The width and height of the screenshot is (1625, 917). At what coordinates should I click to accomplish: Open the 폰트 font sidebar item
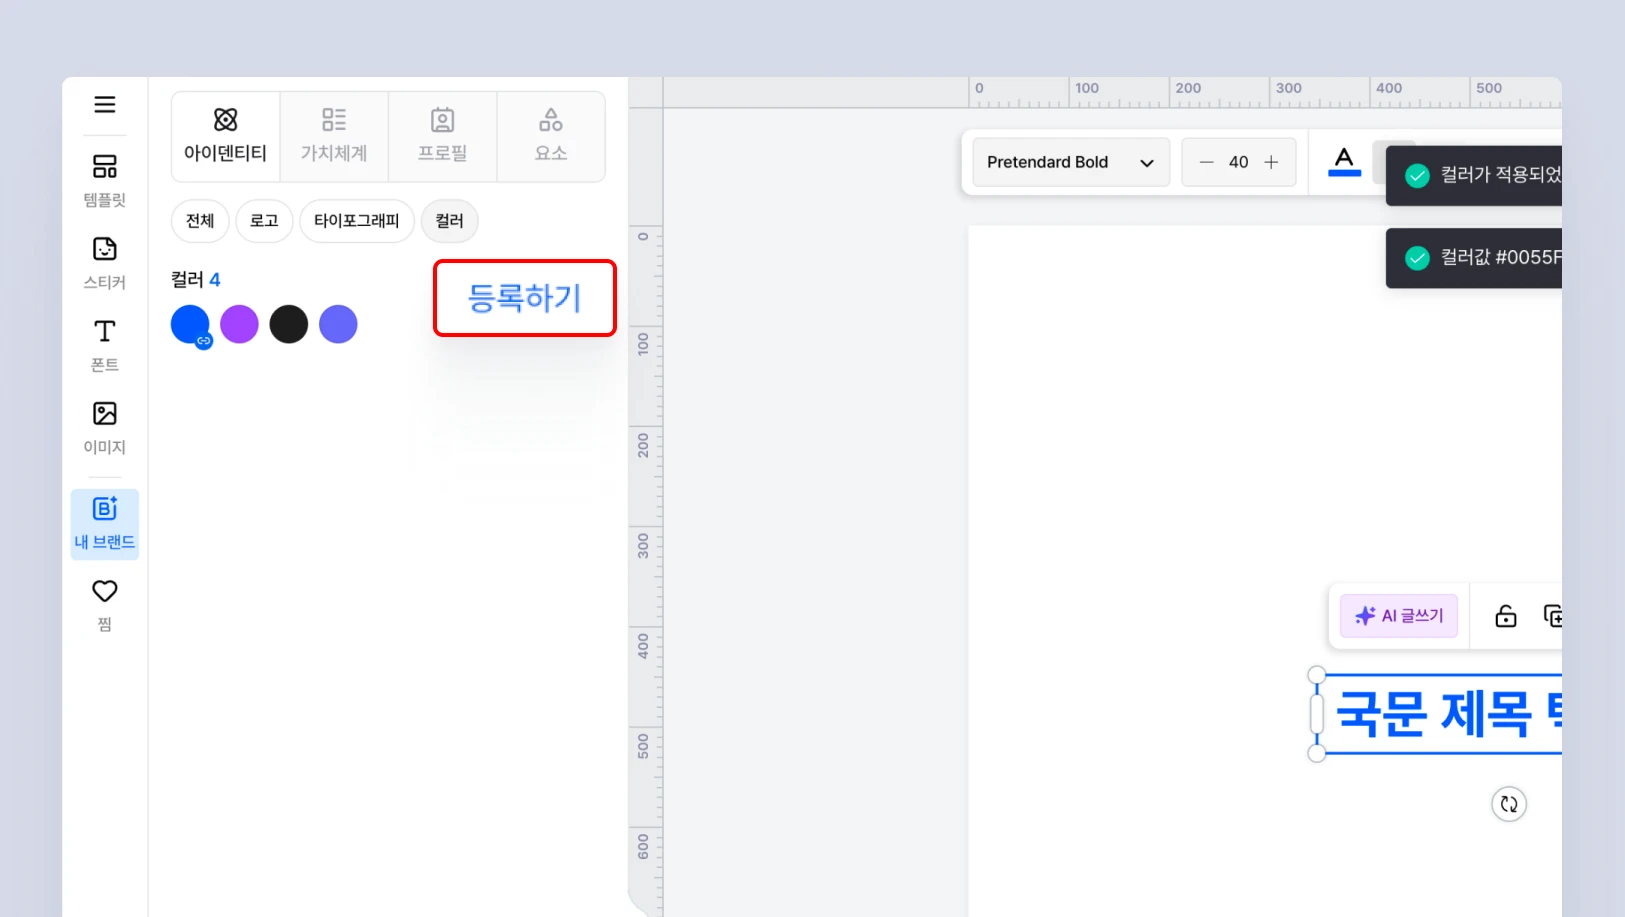tap(104, 345)
